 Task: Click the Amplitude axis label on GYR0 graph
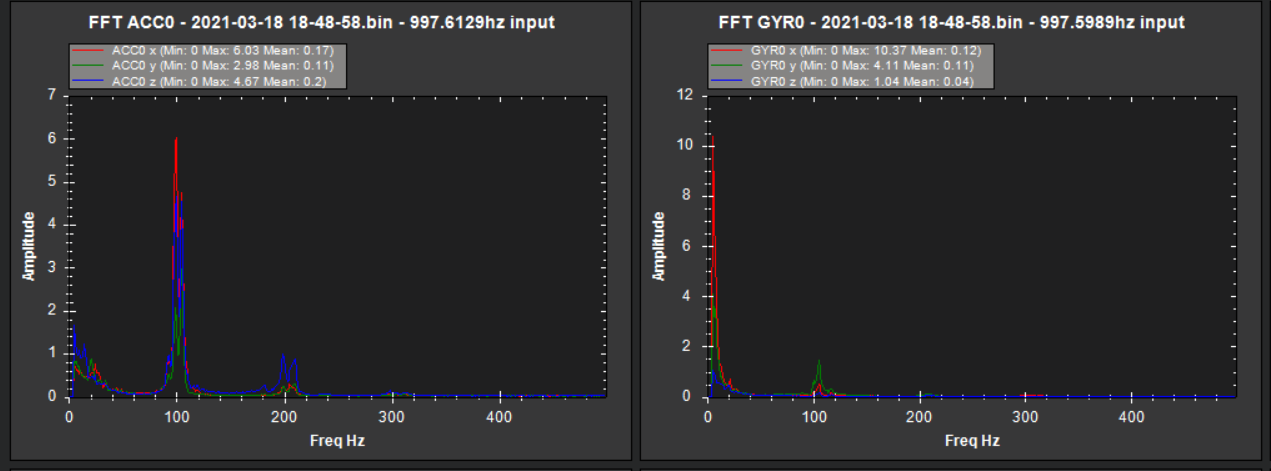pos(659,245)
